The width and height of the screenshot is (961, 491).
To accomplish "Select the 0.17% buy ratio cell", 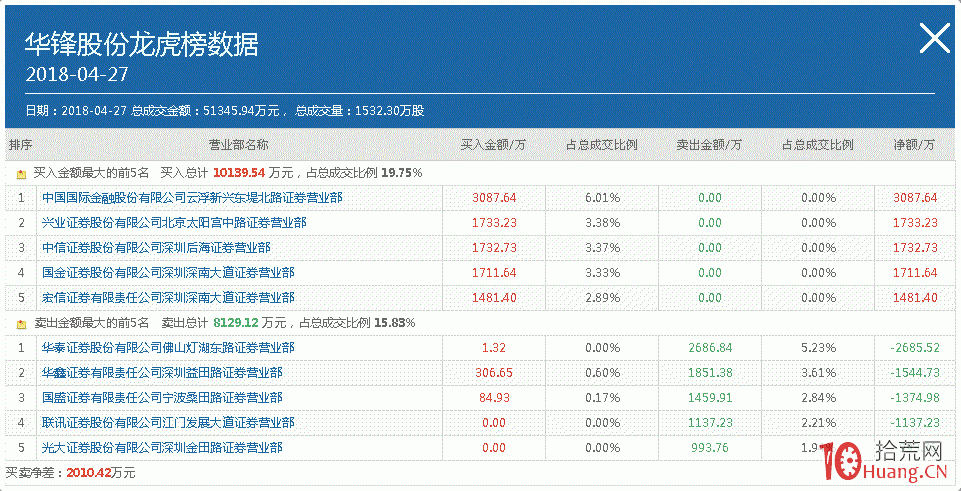I will pos(602,398).
